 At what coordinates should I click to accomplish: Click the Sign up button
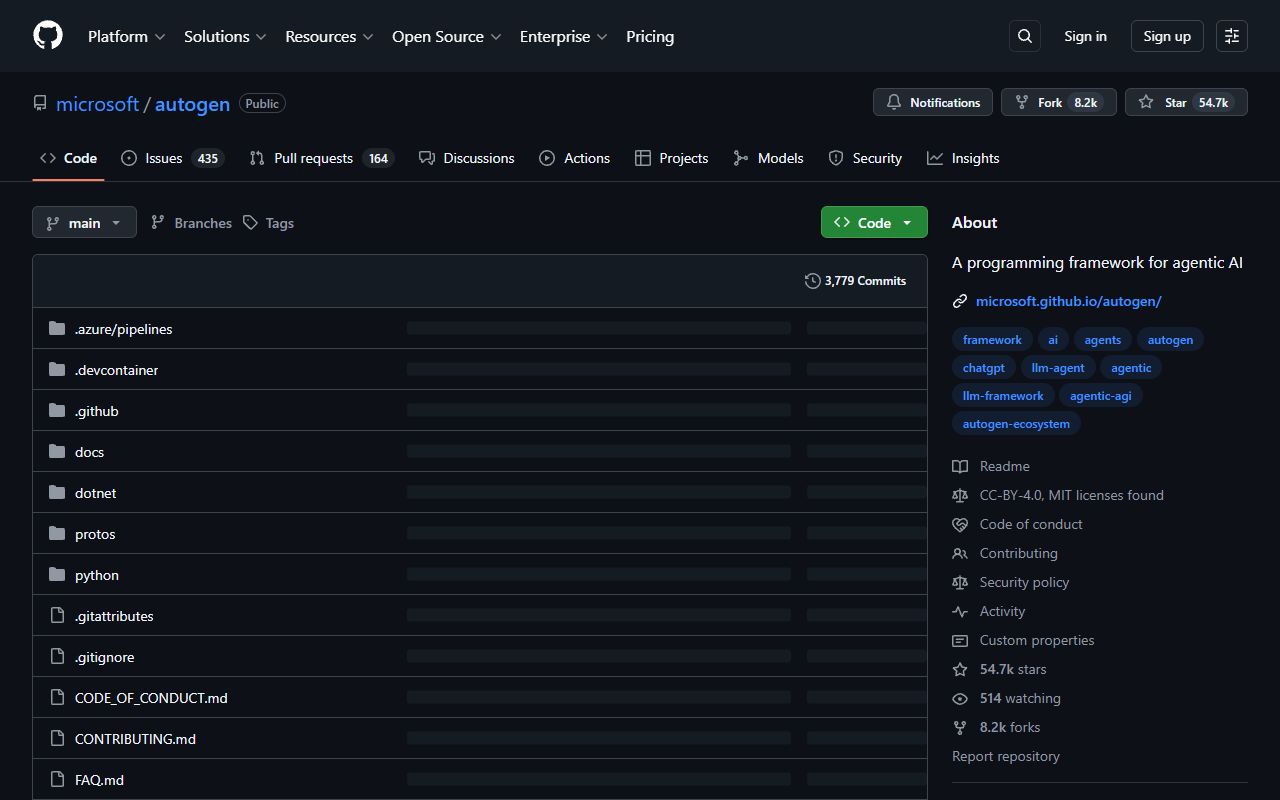click(1166, 36)
